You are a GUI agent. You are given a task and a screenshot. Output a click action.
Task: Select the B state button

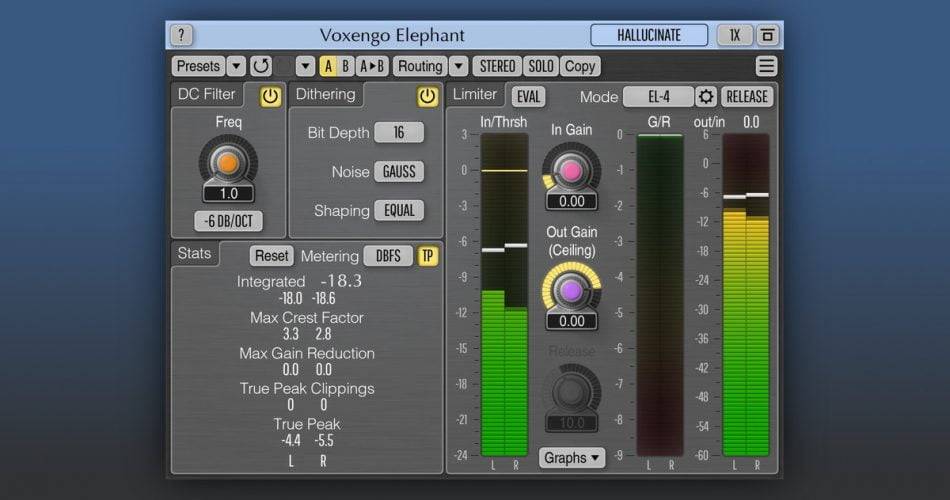click(x=345, y=66)
